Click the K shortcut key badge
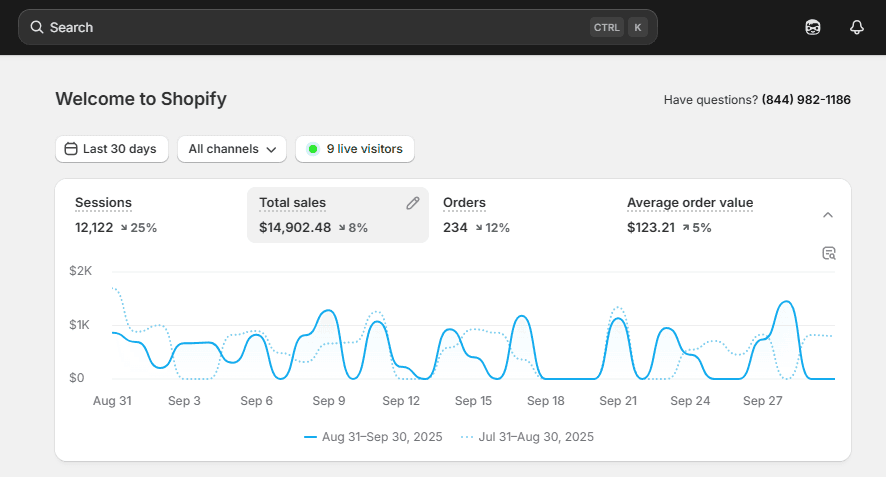Screen dimensions: 886x477 (x=638, y=27)
